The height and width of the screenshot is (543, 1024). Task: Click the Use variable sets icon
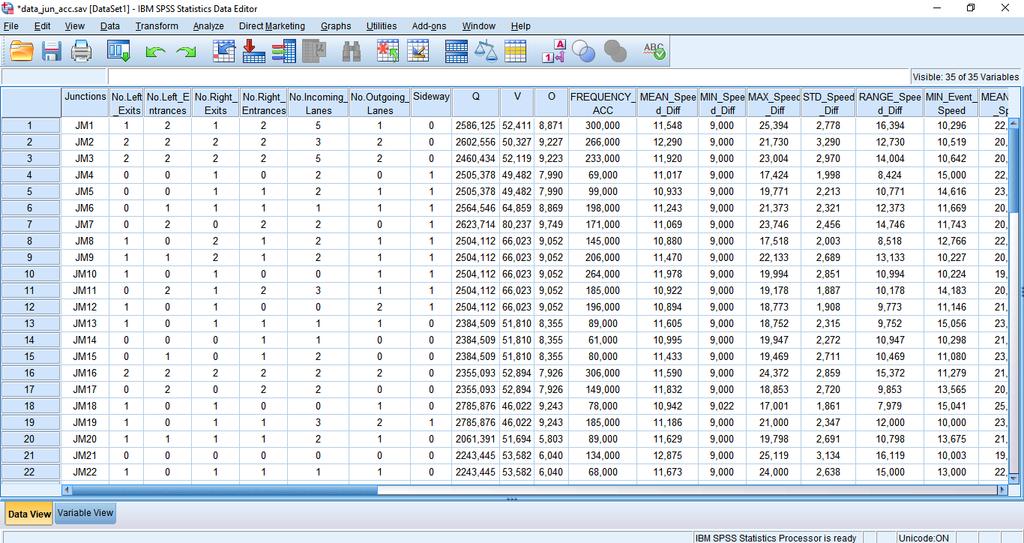(583, 51)
